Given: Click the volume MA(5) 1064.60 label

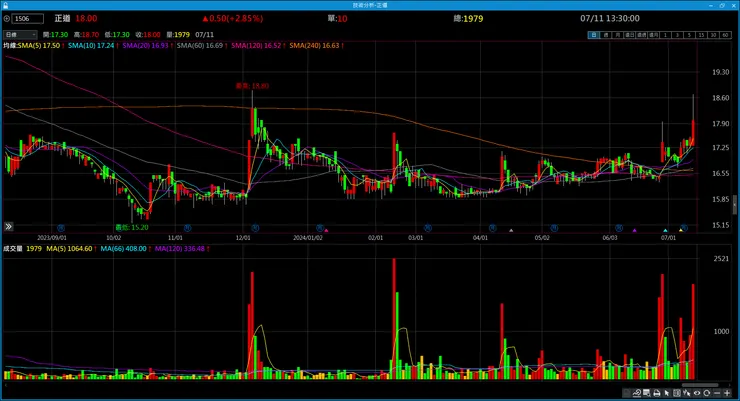Looking at the screenshot, I should pos(69,249).
